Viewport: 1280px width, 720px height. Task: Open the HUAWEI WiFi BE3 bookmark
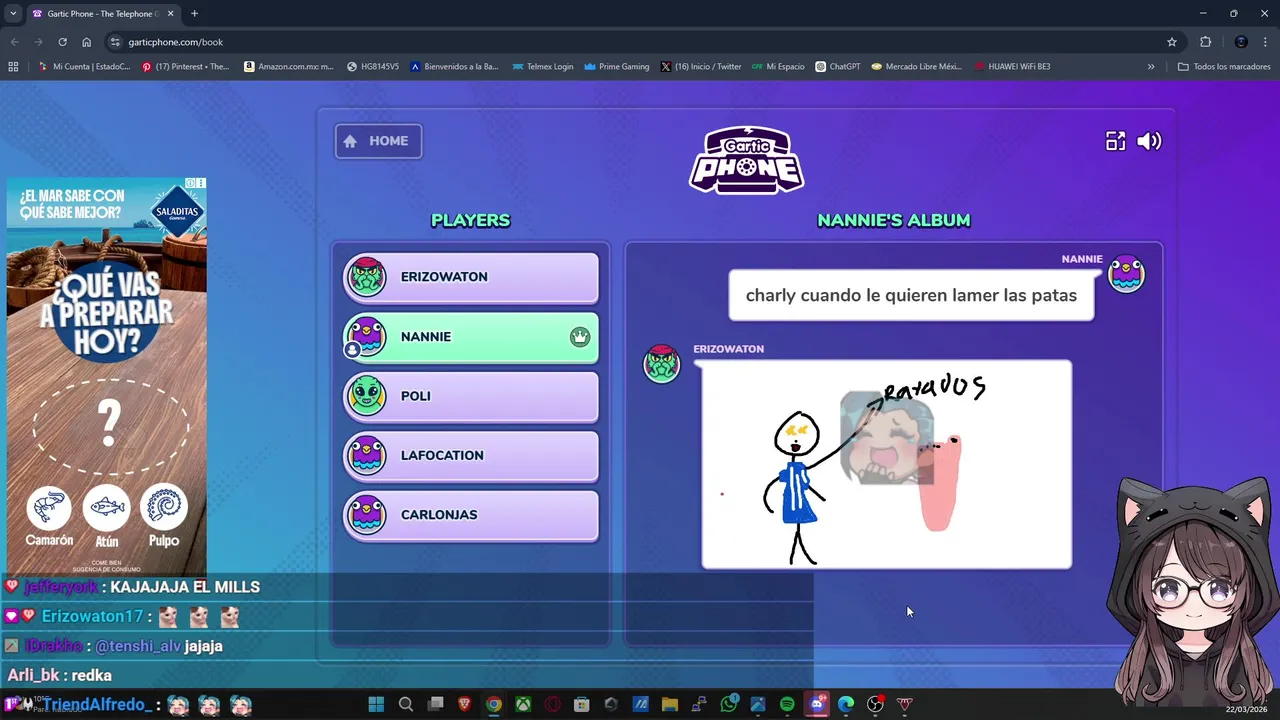click(1012, 67)
